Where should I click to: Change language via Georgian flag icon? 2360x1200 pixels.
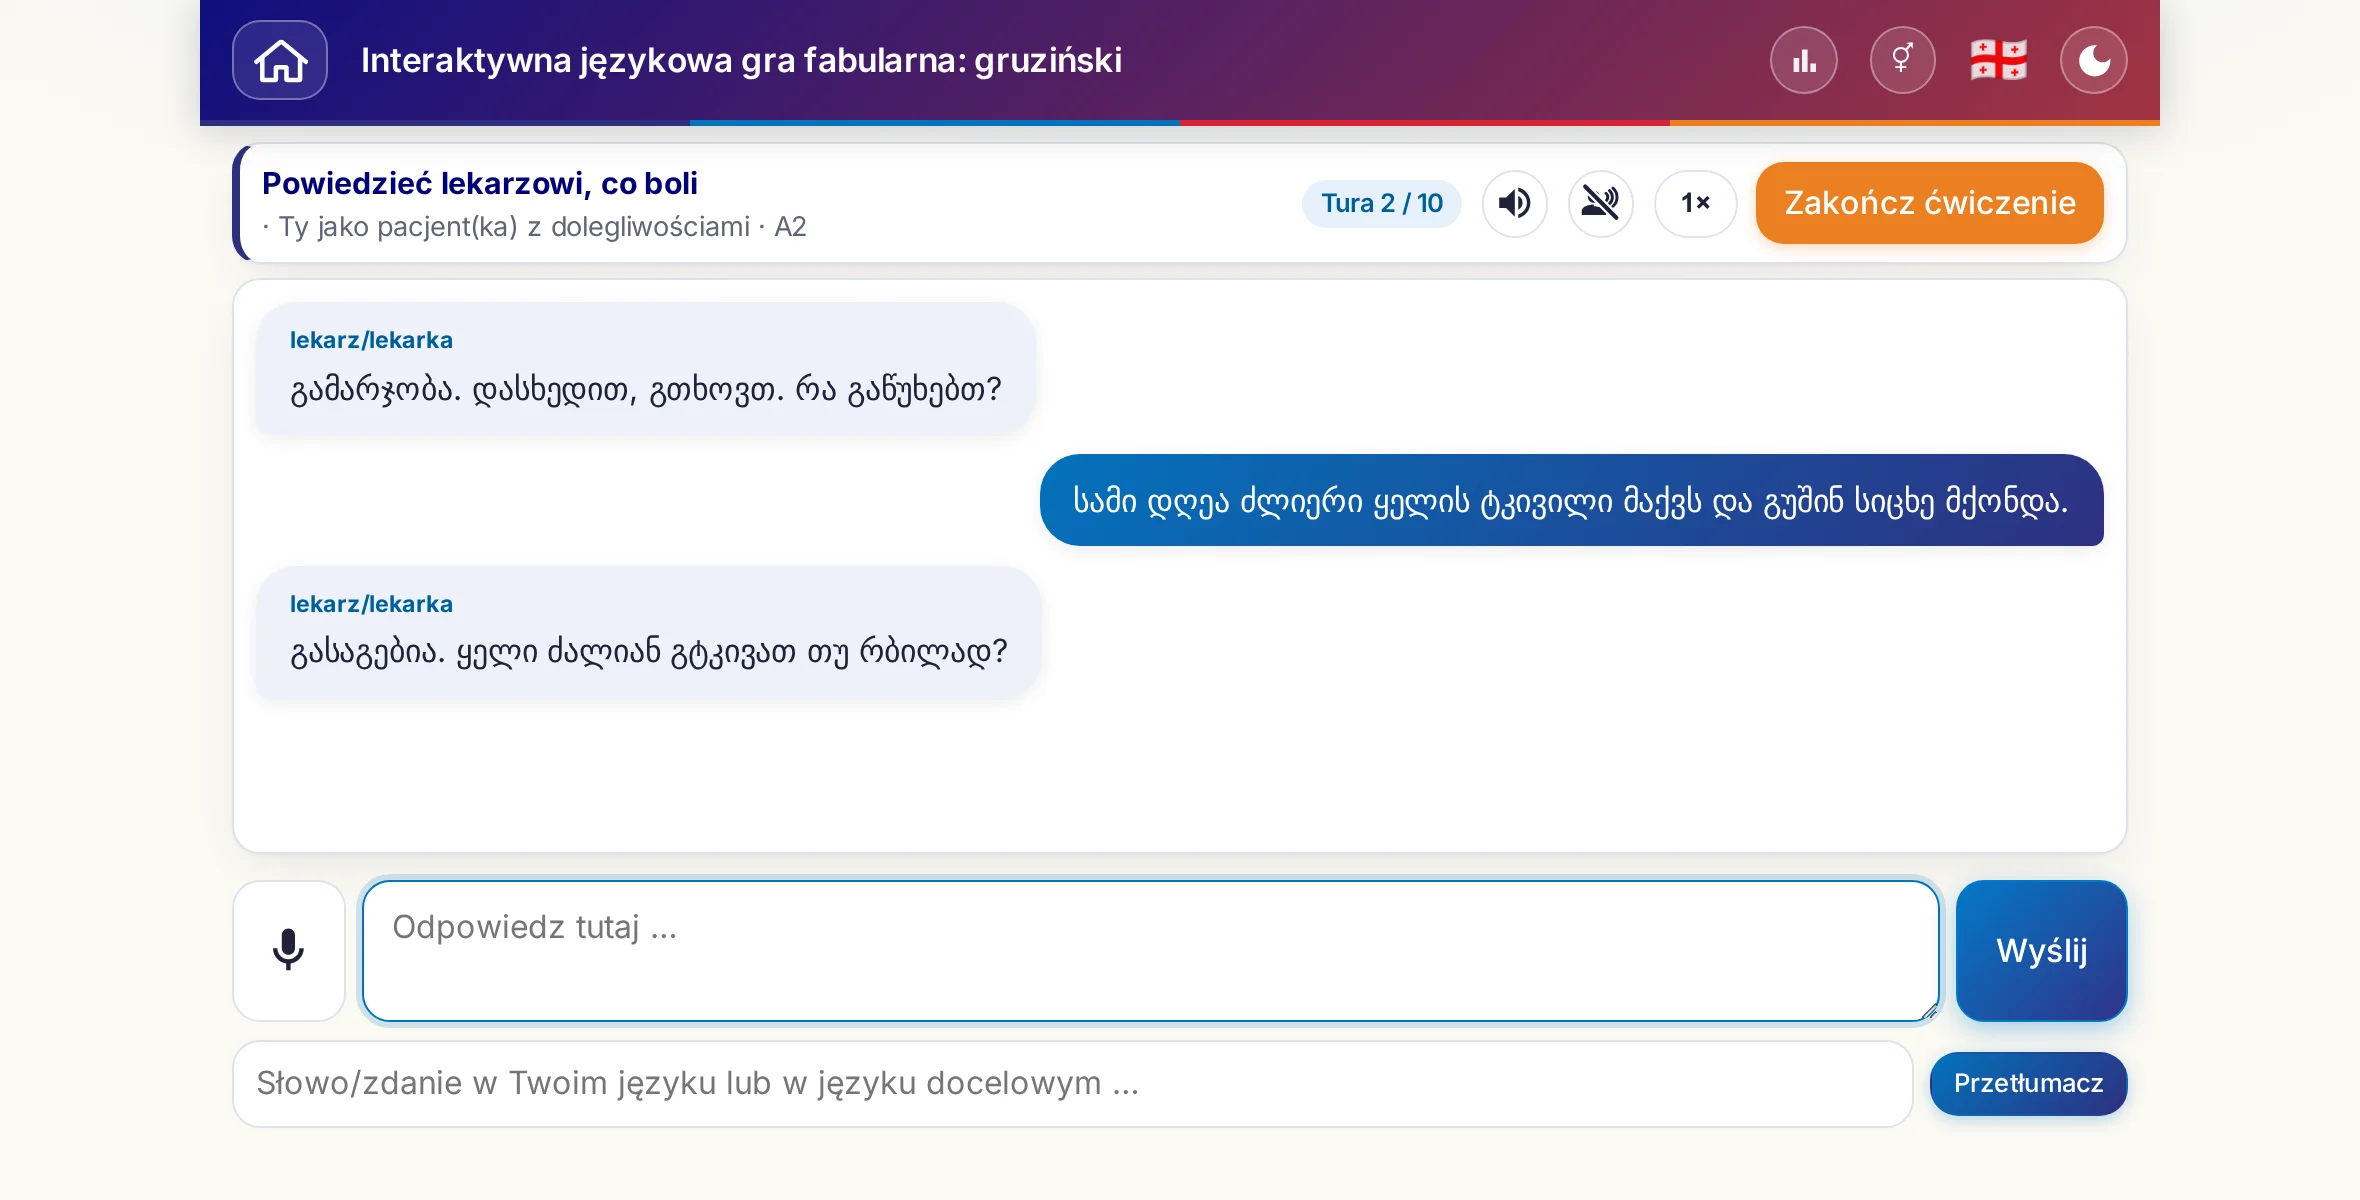1998,60
